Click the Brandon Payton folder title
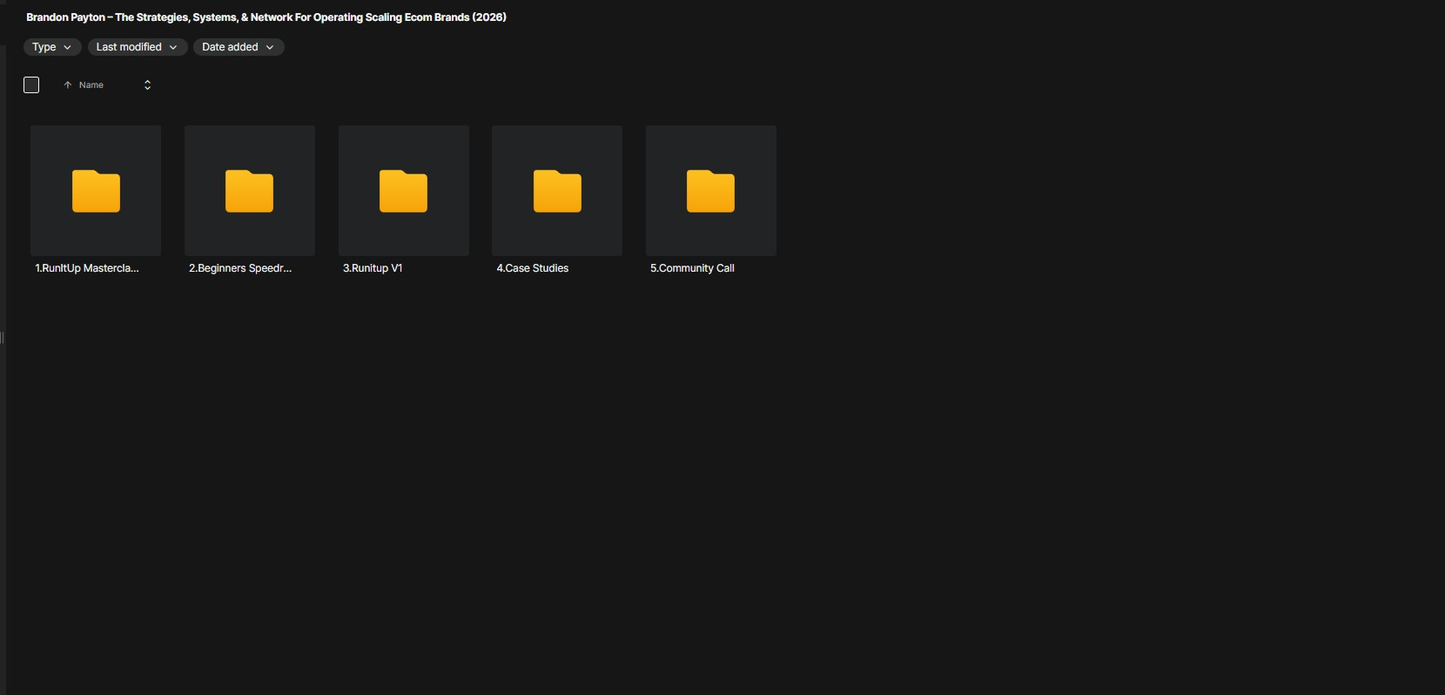Screen dimensions: 1445x695 (x=266, y=17)
